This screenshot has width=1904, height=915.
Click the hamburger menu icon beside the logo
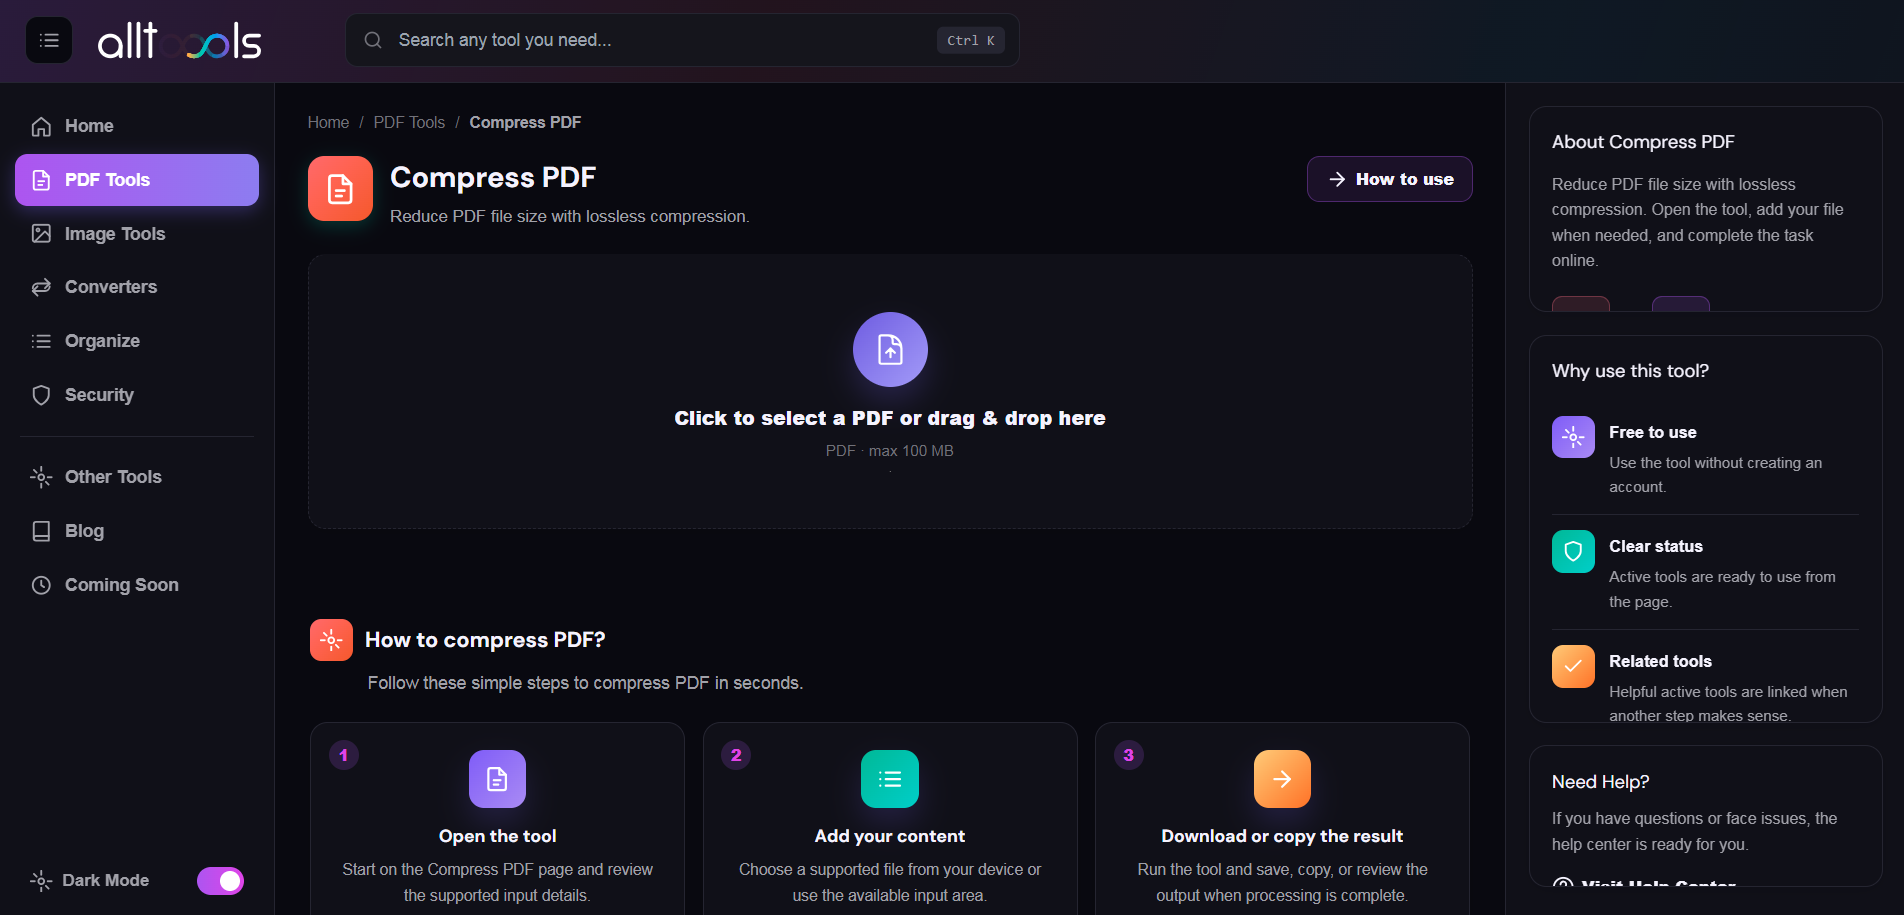[49, 40]
